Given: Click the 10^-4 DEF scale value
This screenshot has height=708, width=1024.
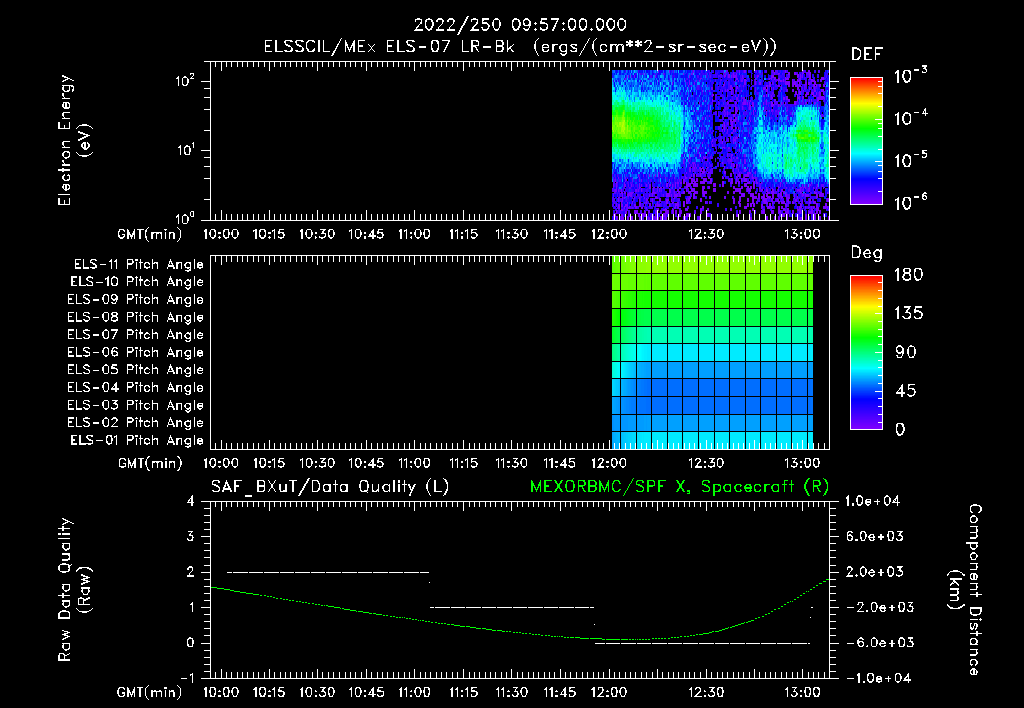Looking at the screenshot, I should coord(910,118).
